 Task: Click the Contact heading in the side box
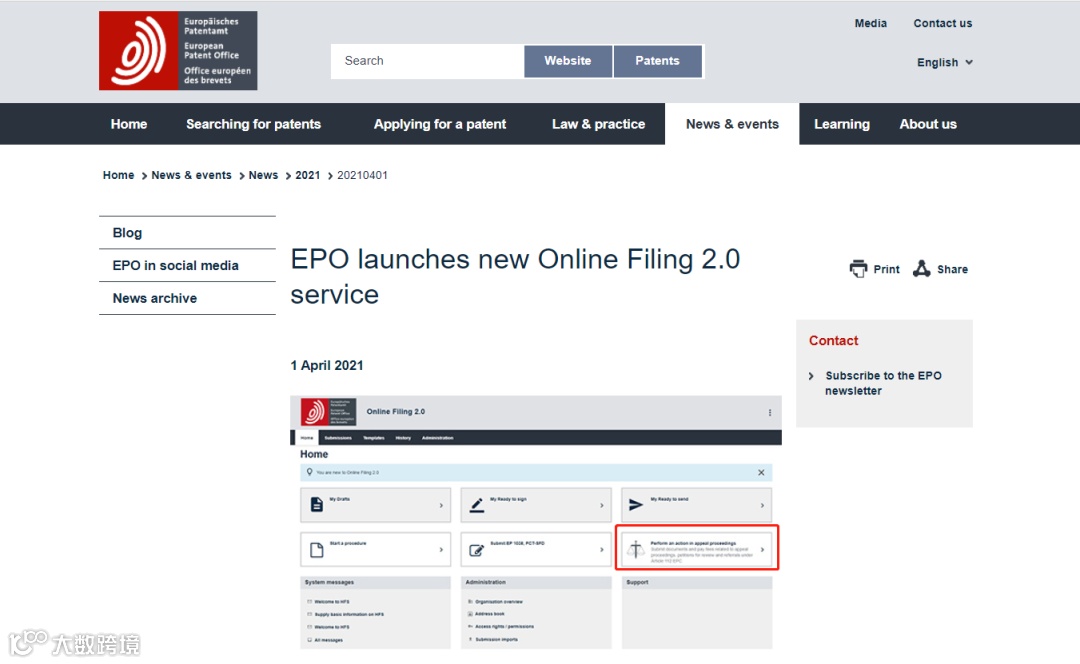833,340
